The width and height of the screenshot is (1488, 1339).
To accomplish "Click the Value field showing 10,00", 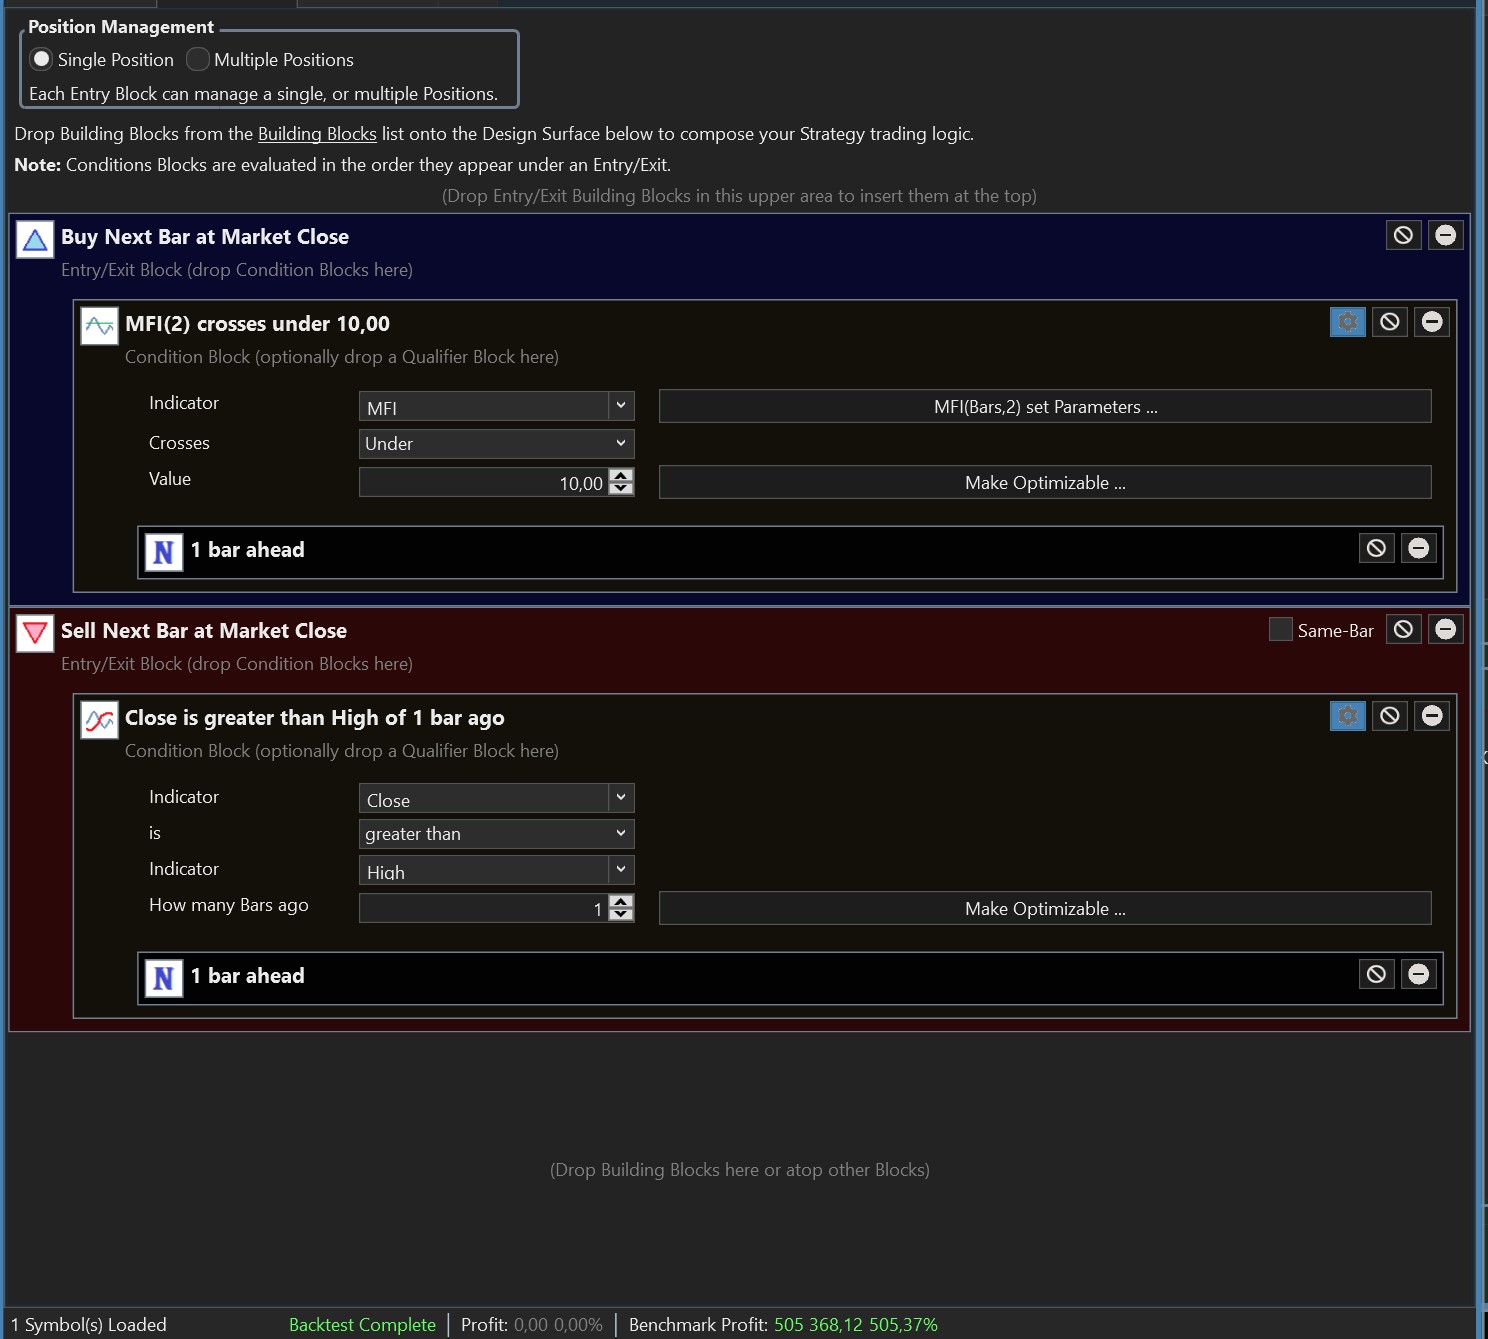I will click(483, 483).
